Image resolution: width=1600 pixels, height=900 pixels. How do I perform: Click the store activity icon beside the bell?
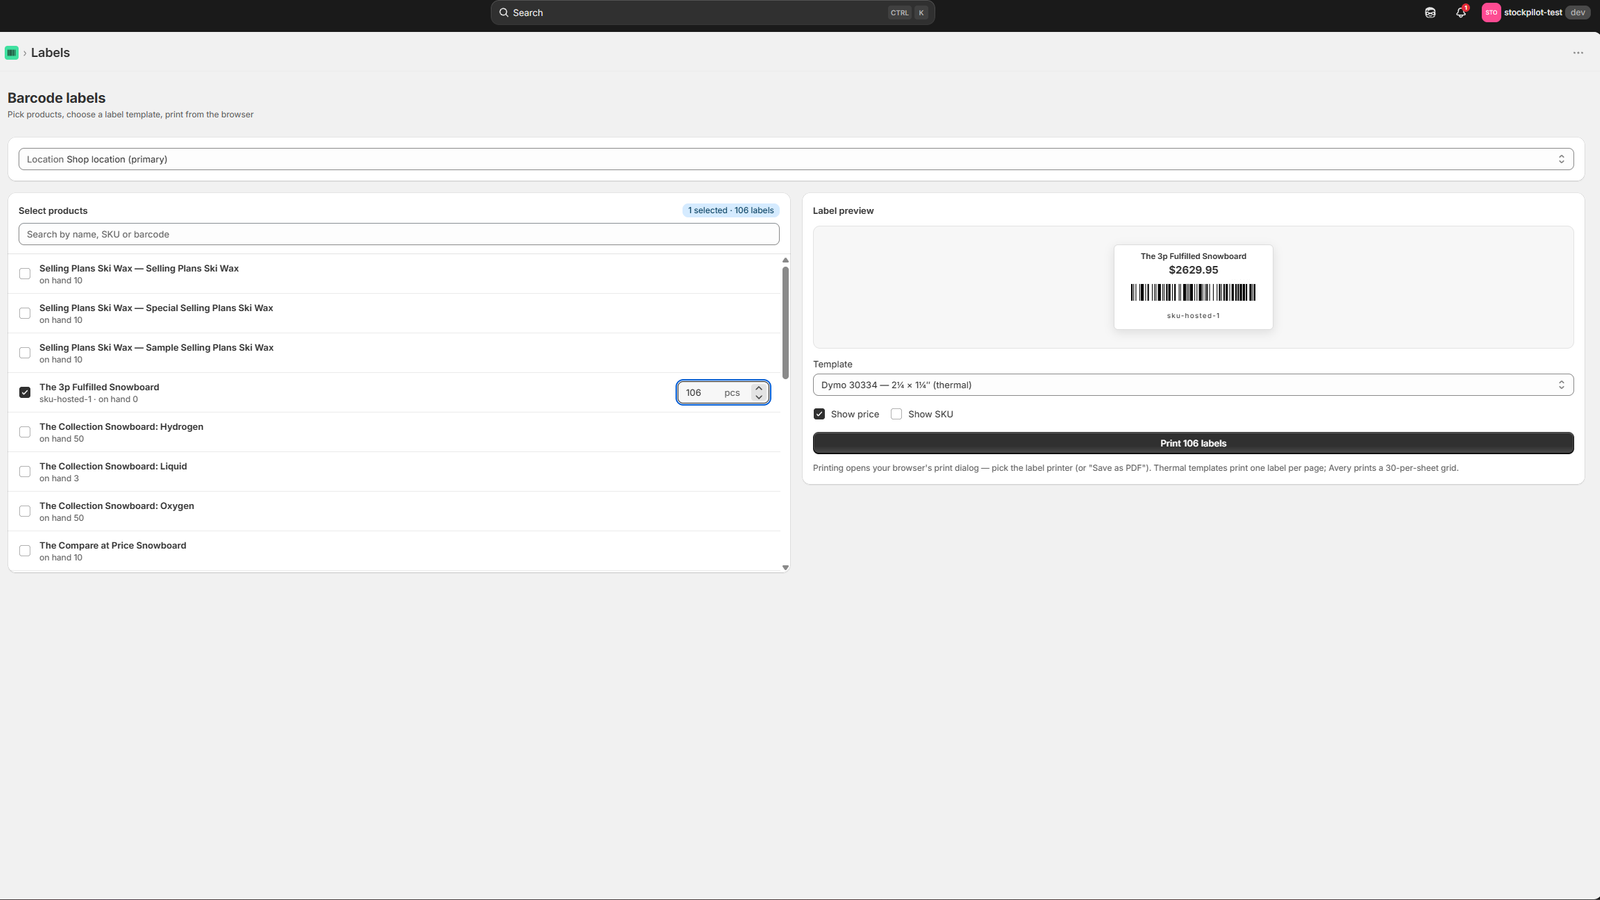[1430, 13]
